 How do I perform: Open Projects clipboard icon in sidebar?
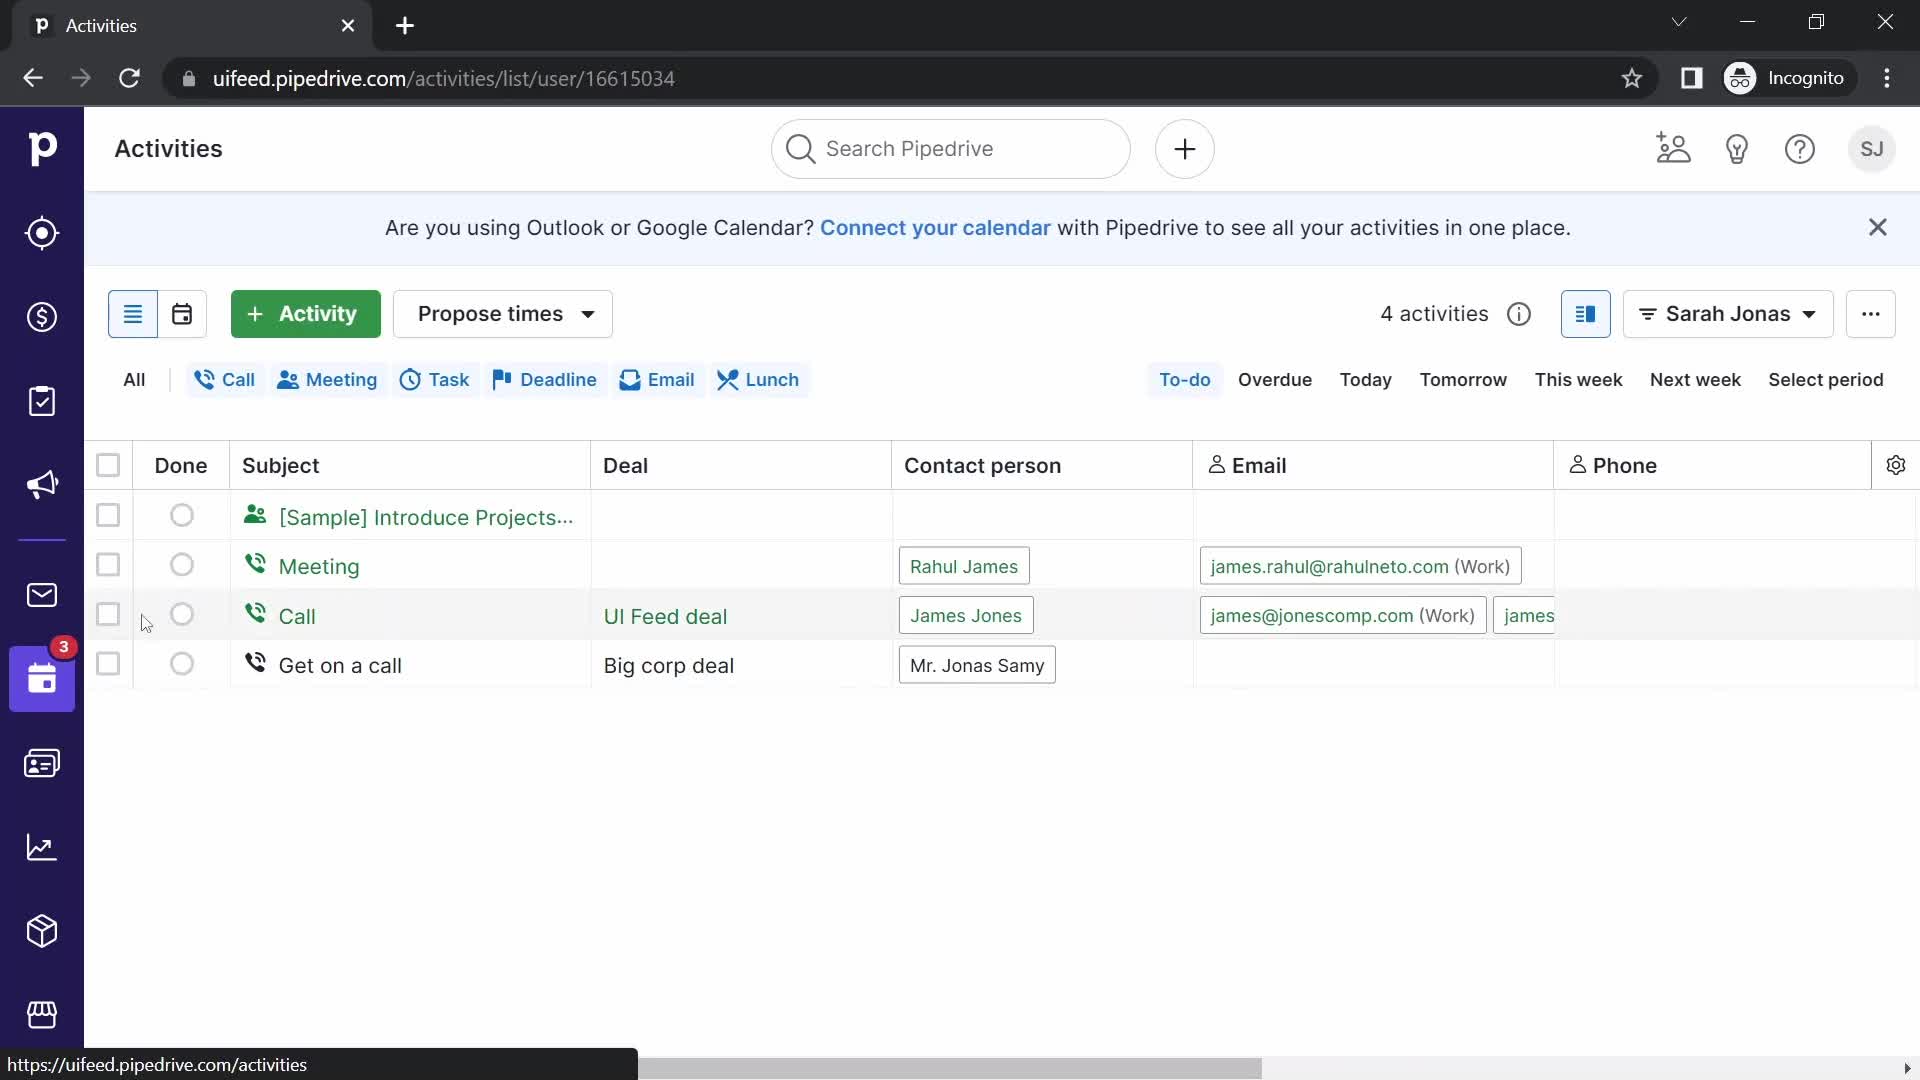click(x=42, y=401)
